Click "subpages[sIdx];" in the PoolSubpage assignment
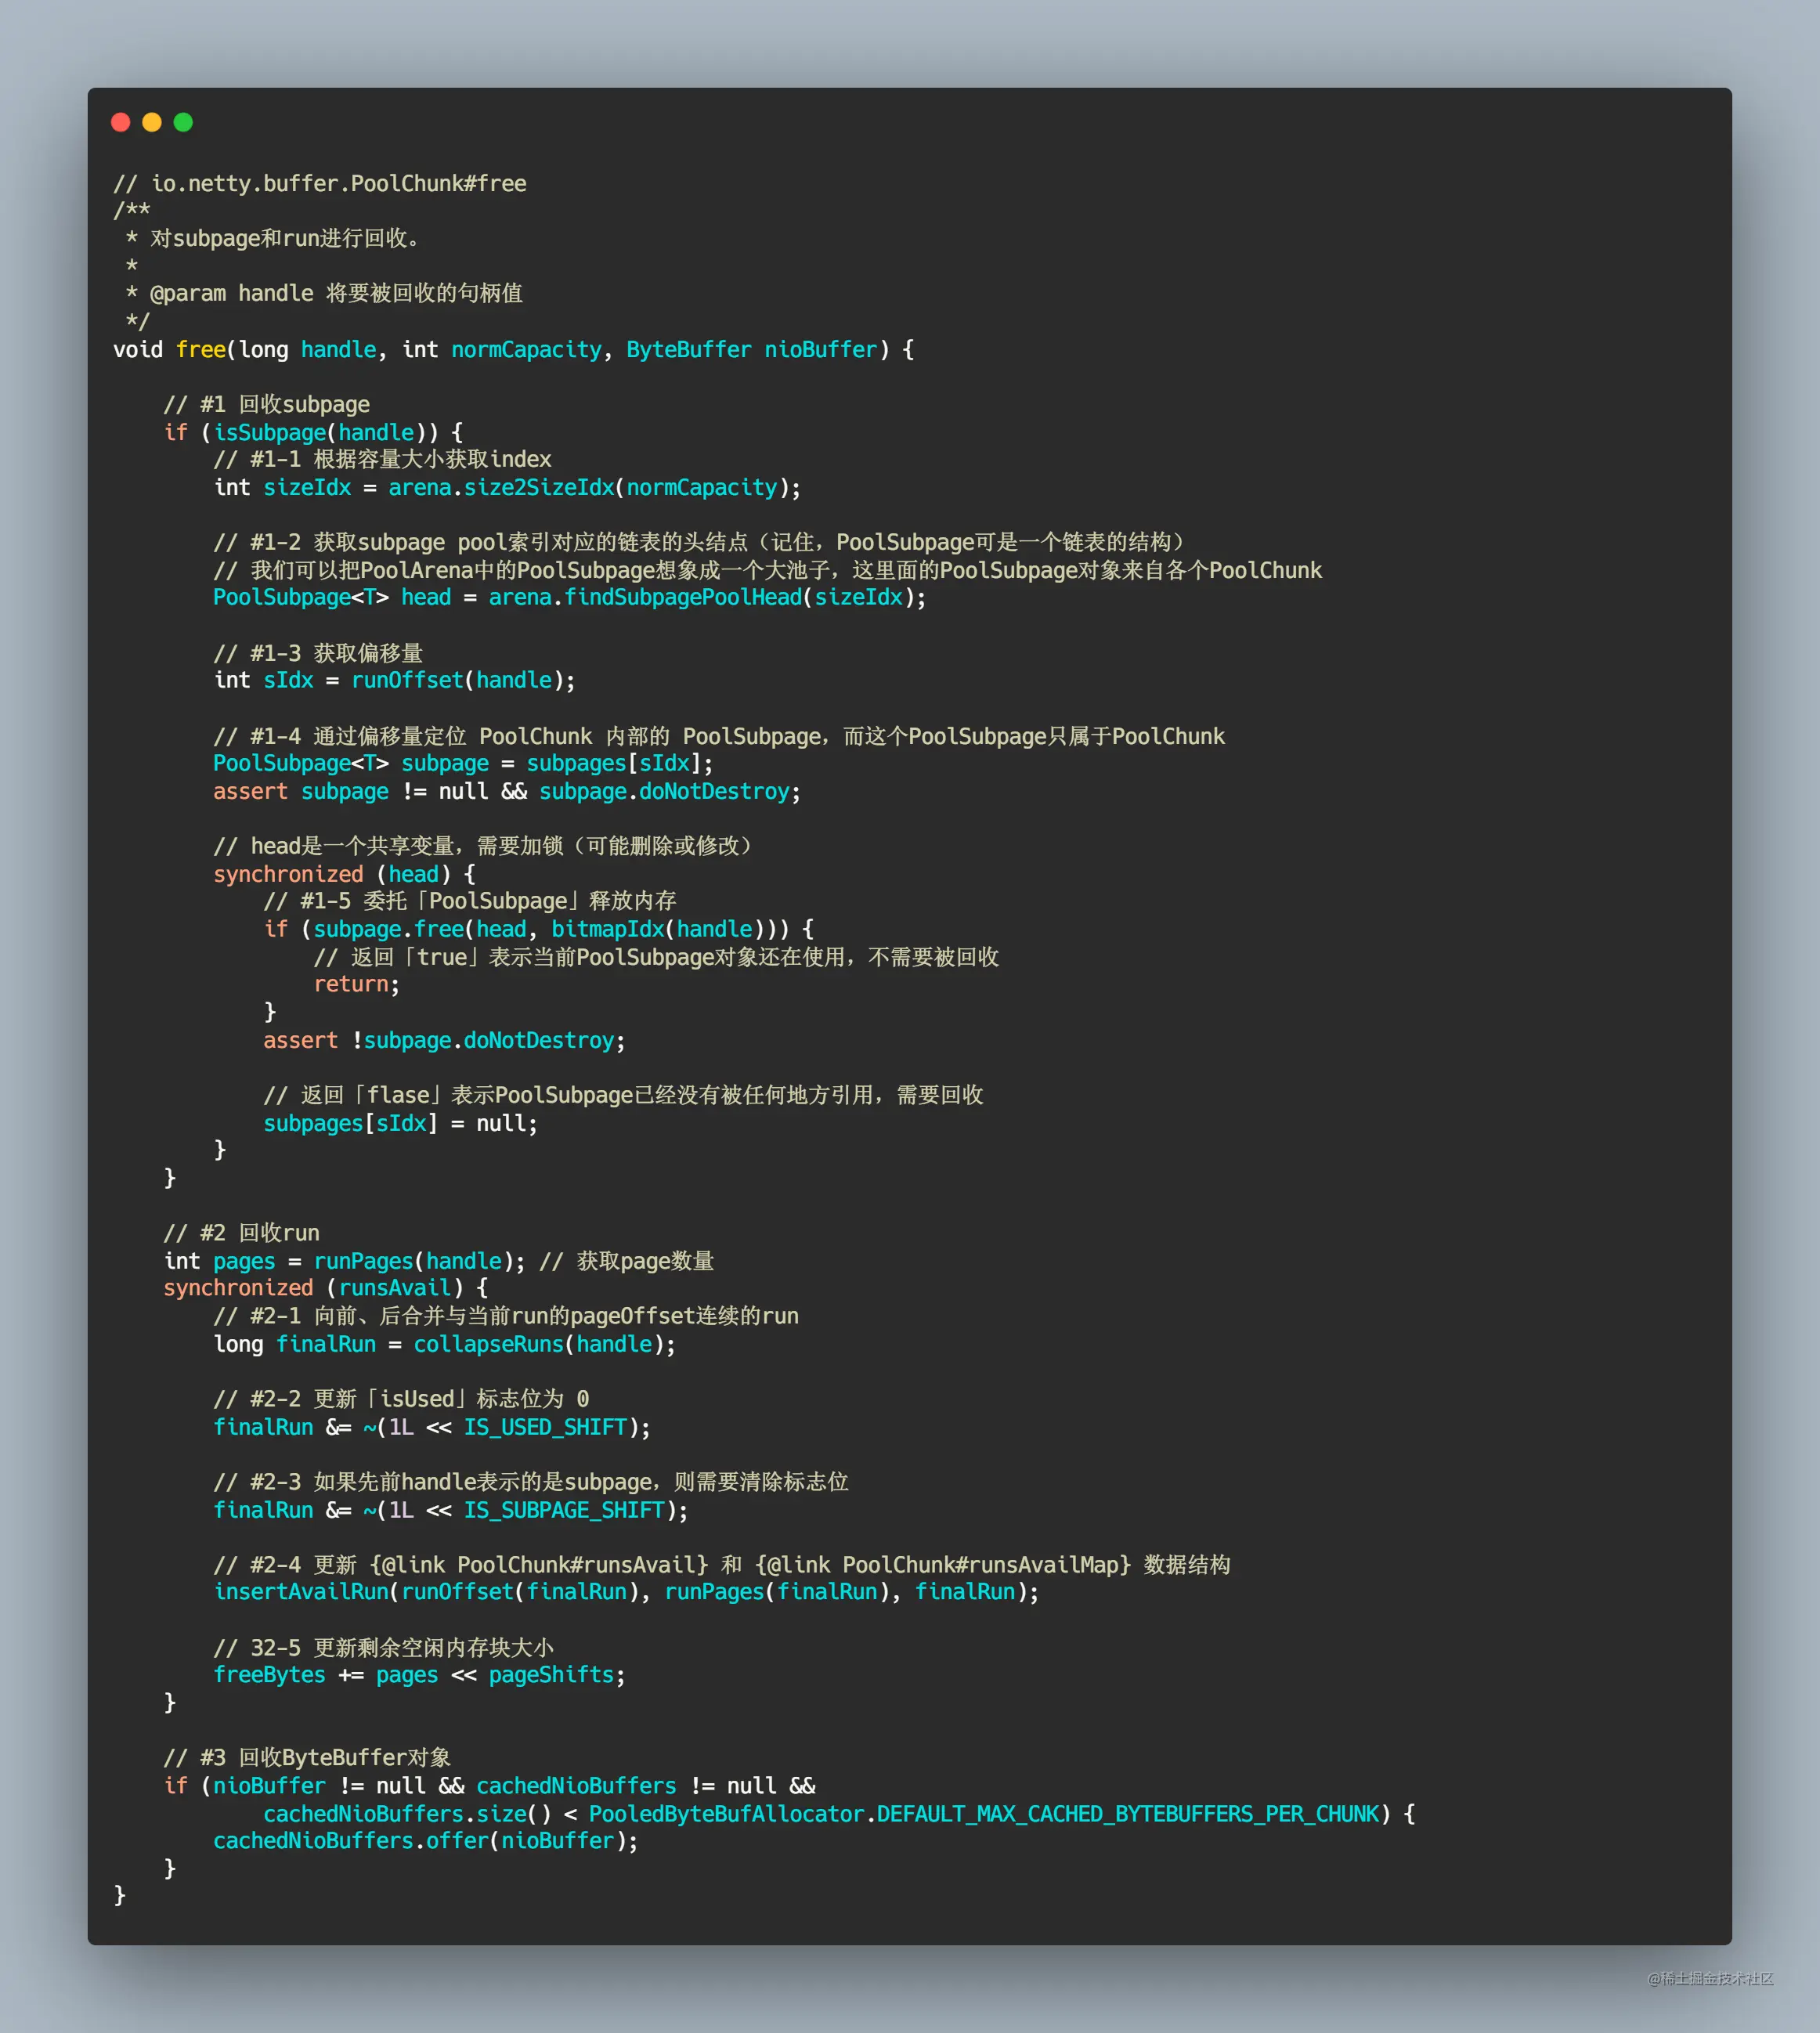 click(x=620, y=764)
